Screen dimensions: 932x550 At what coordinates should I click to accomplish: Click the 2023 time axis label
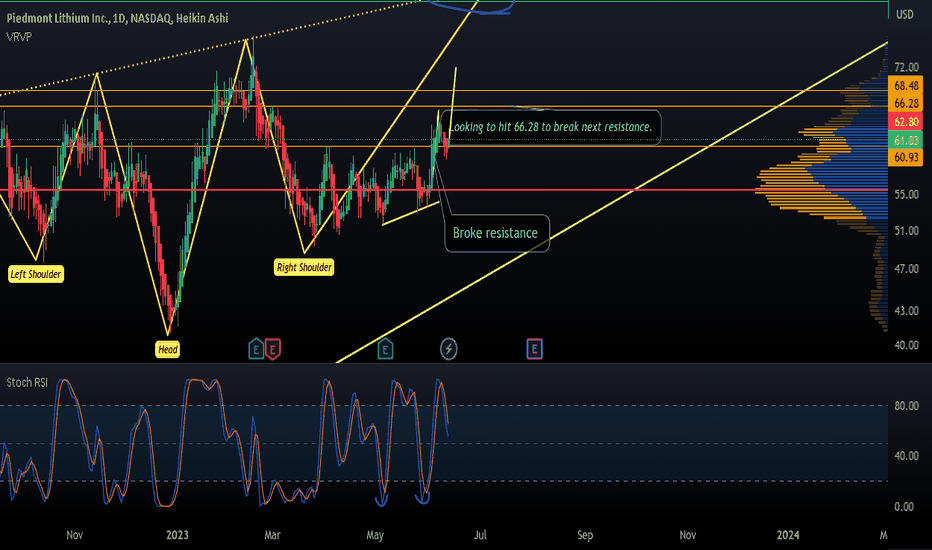point(177,535)
